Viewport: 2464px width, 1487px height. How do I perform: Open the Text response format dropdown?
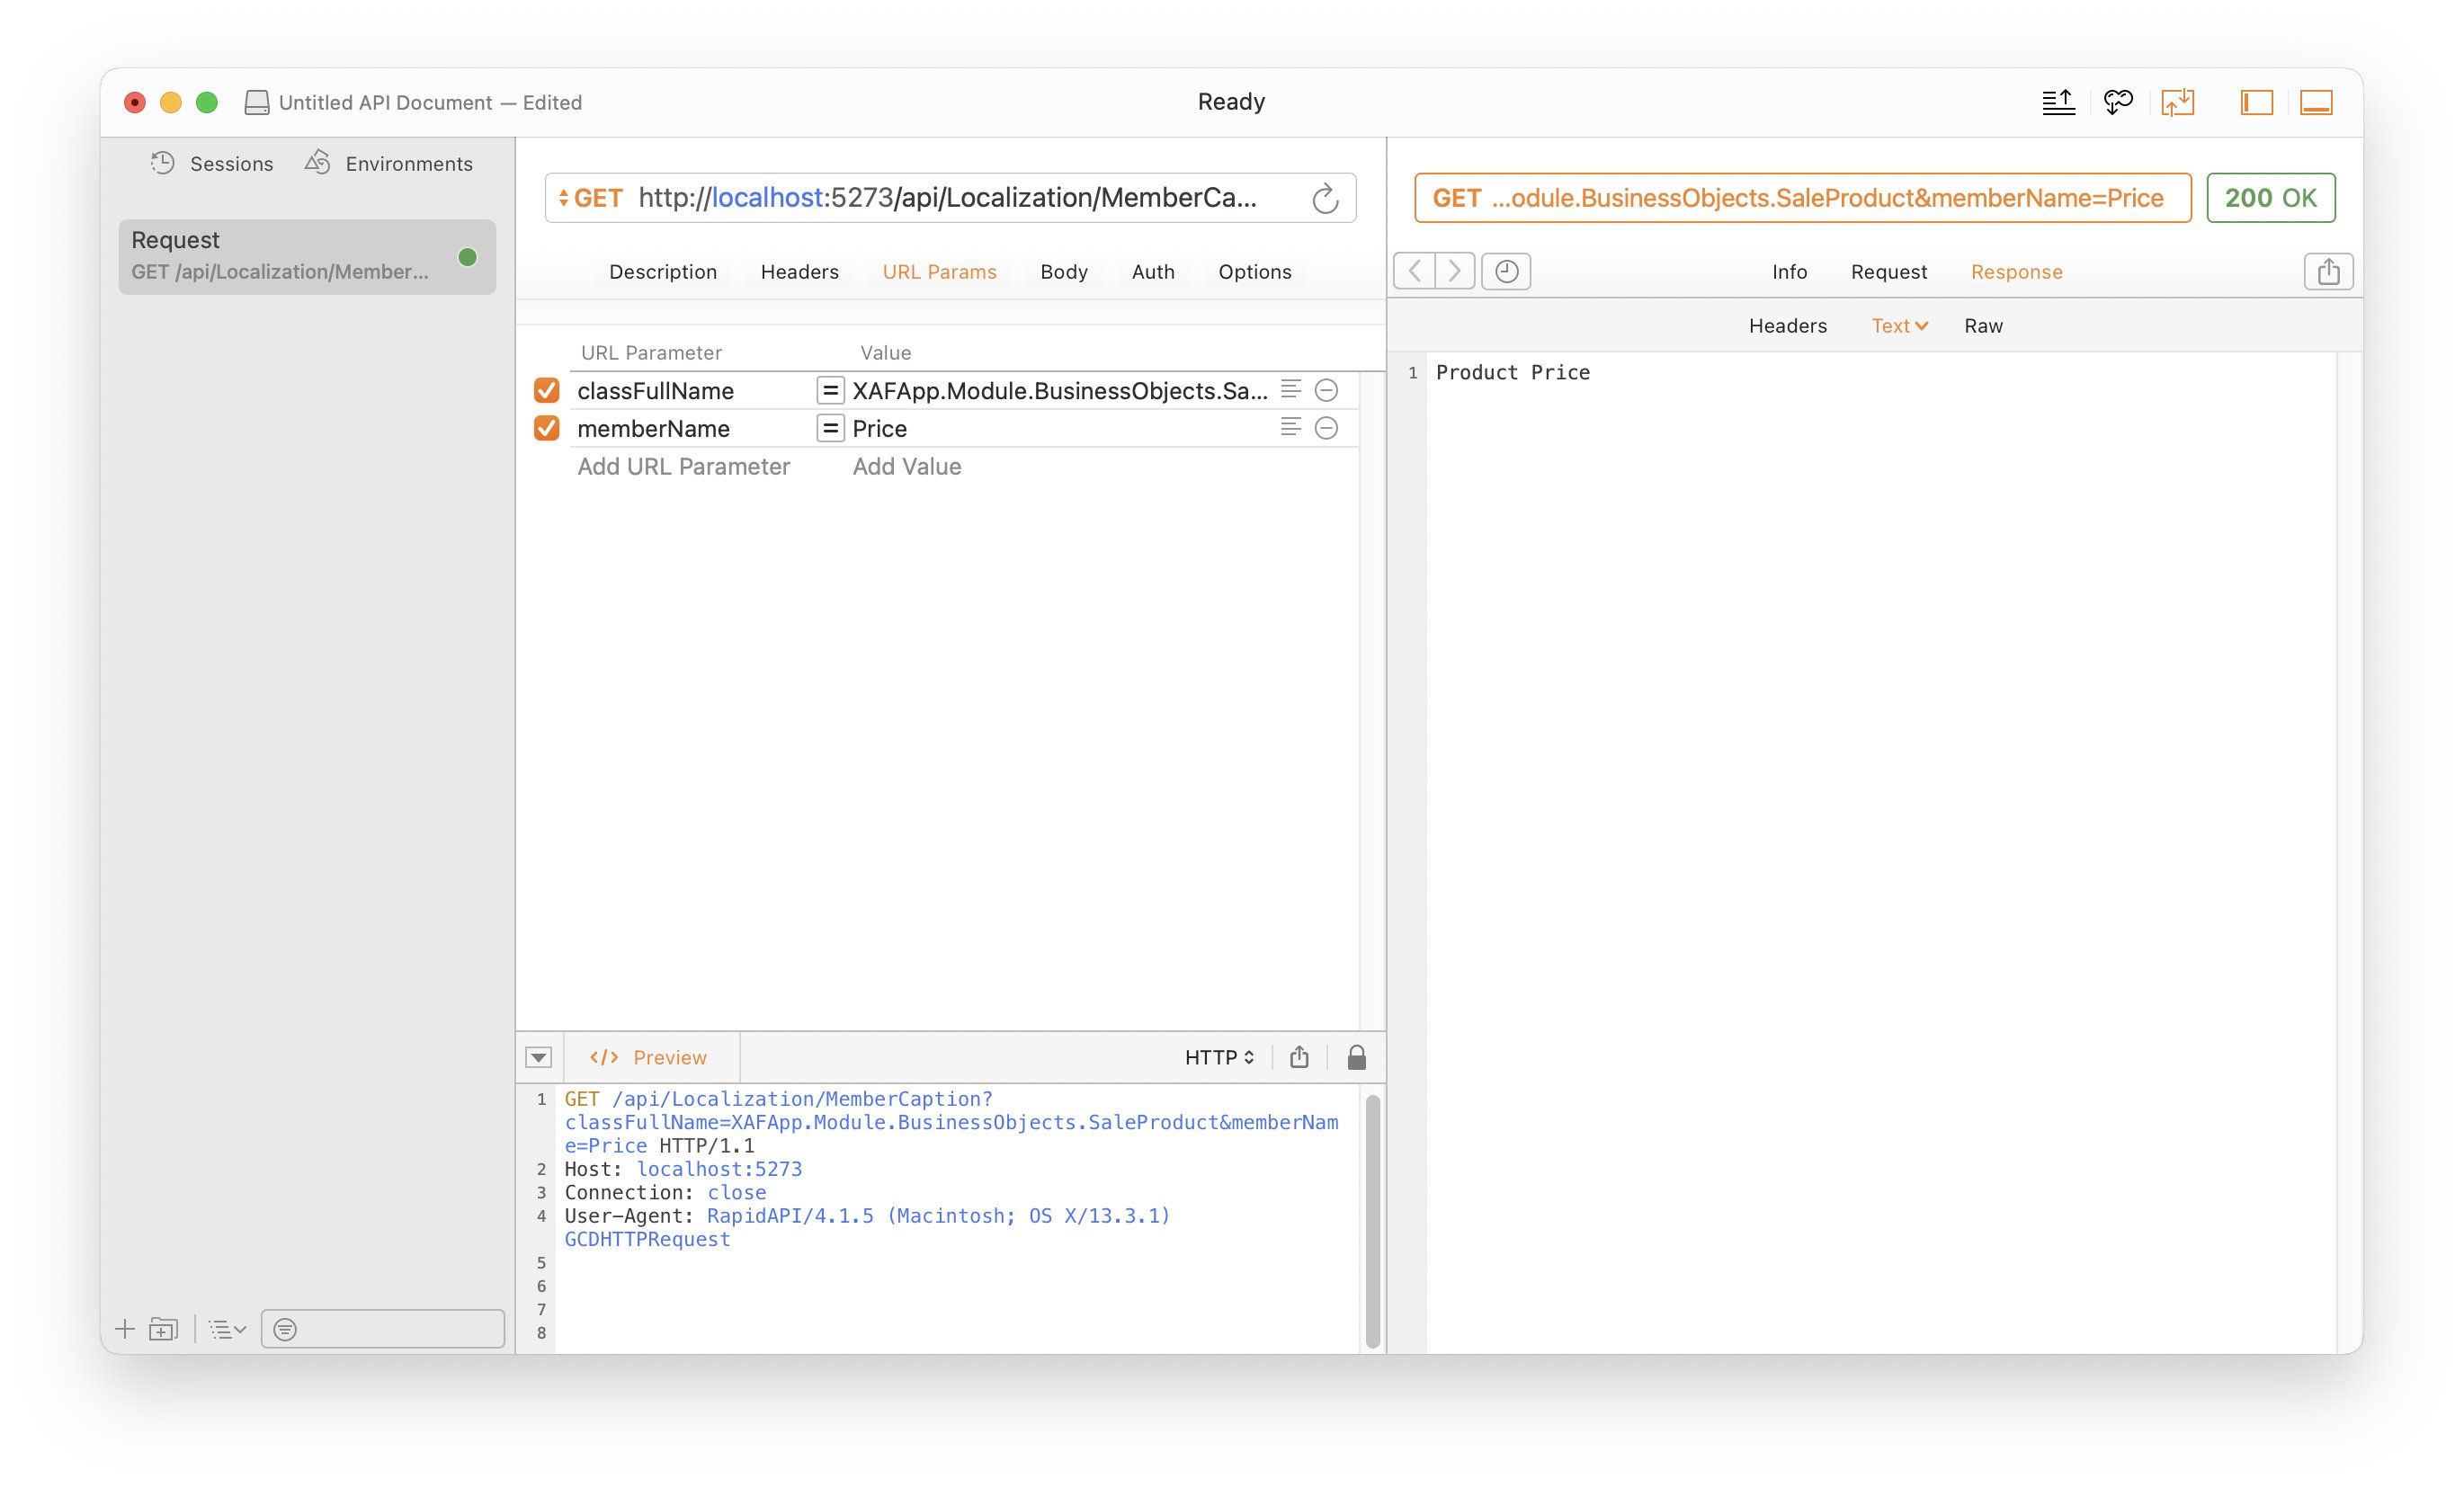pyautogui.click(x=1898, y=326)
